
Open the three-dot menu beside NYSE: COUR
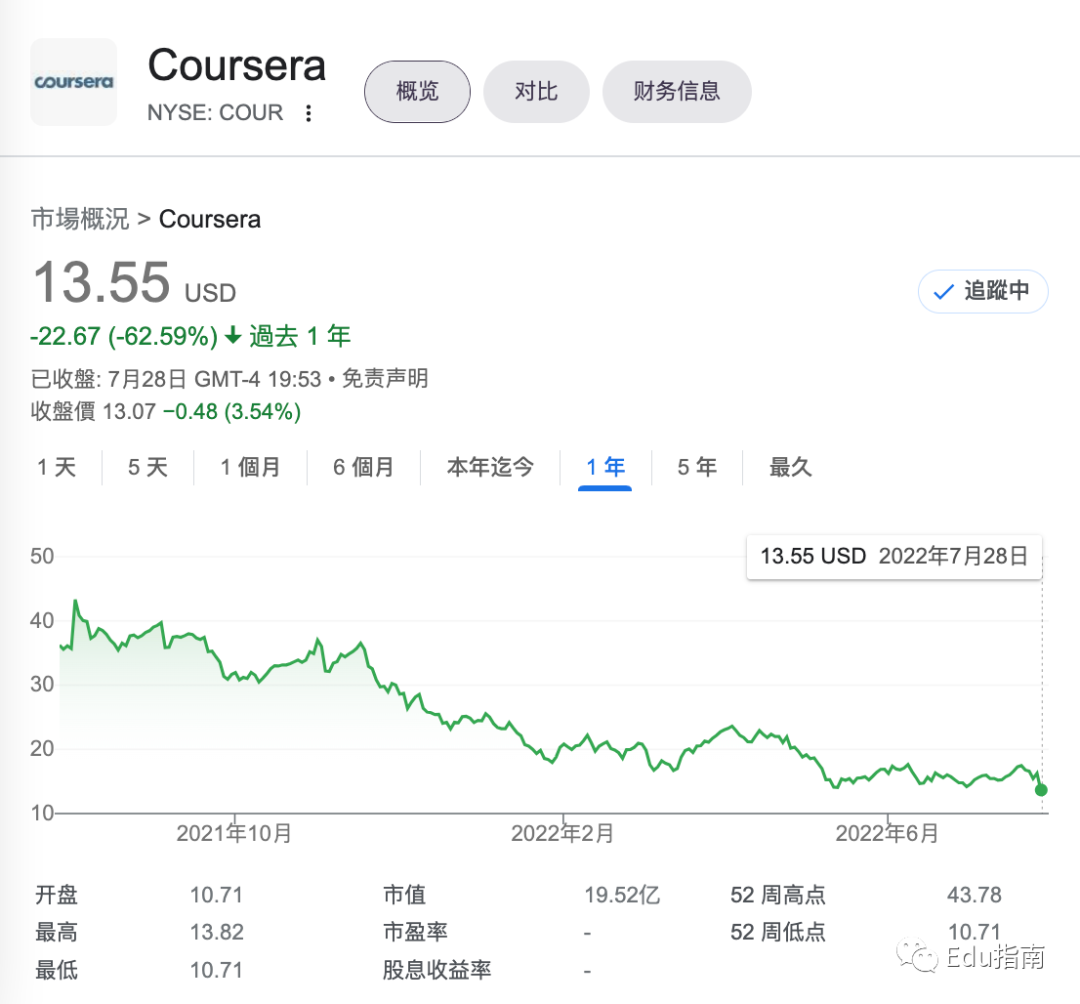[309, 113]
